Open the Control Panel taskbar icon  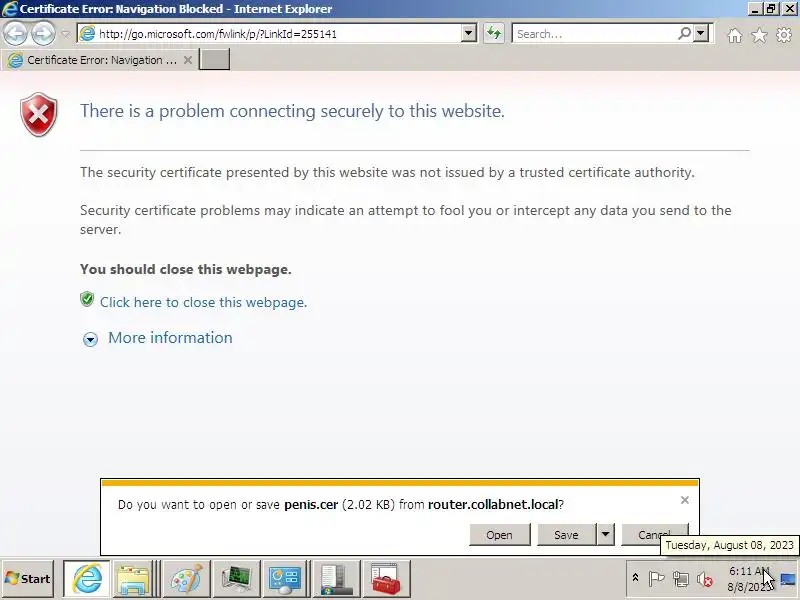click(x=286, y=579)
